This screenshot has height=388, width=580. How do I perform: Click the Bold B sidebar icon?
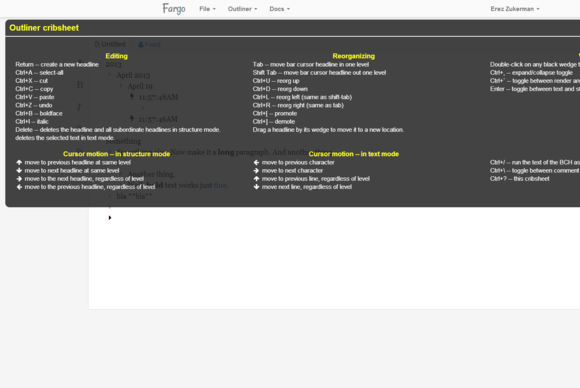tap(80, 85)
